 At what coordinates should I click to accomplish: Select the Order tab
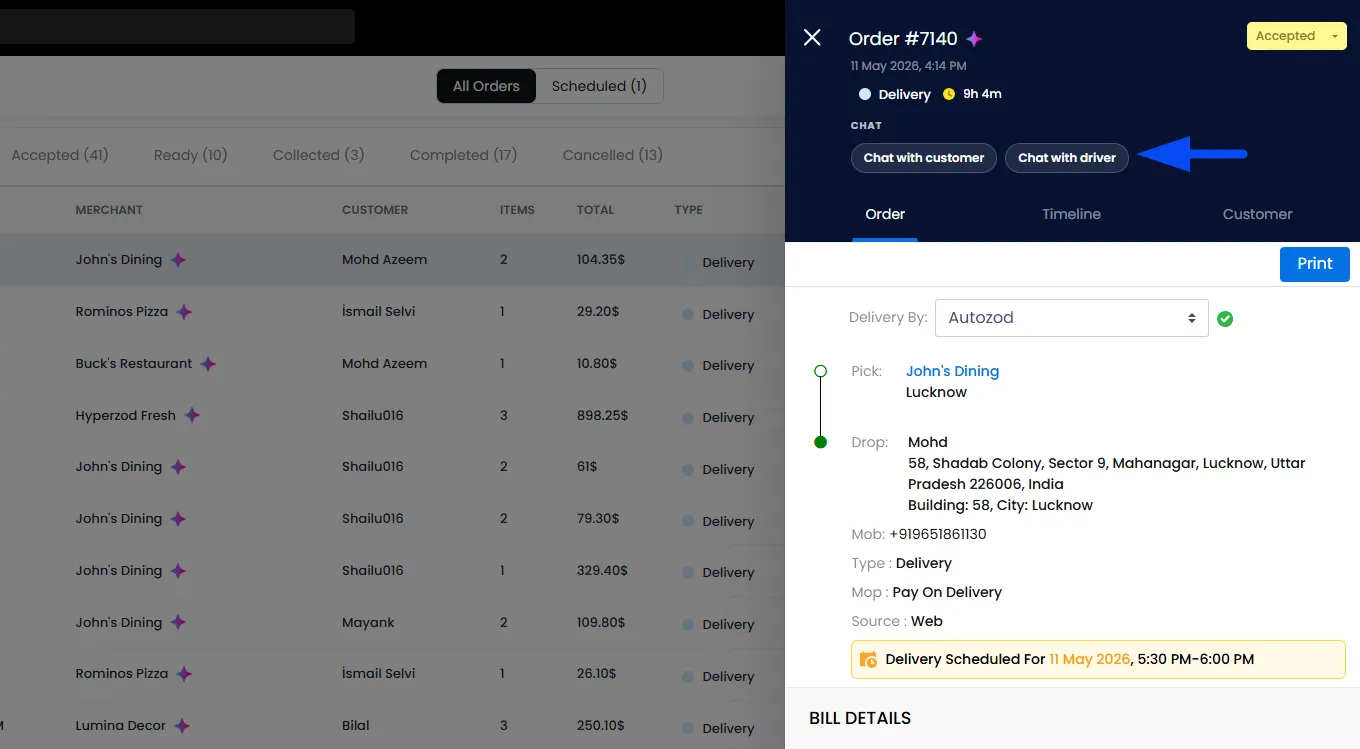tap(885, 214)
